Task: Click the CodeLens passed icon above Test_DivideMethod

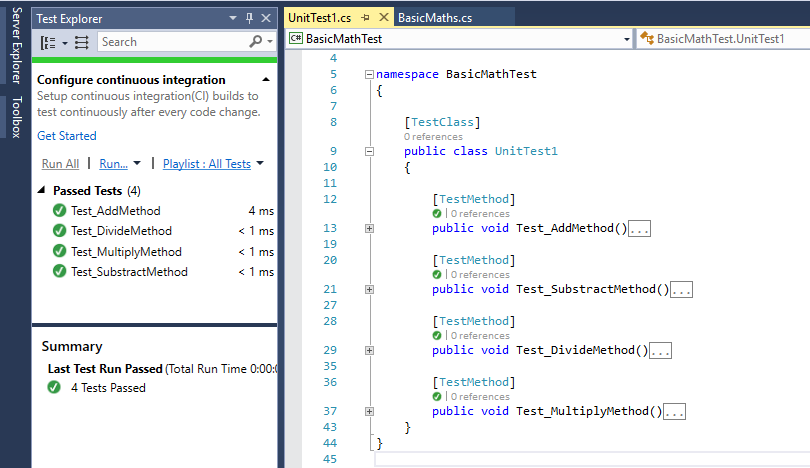Action: click(x=437, y=336)
